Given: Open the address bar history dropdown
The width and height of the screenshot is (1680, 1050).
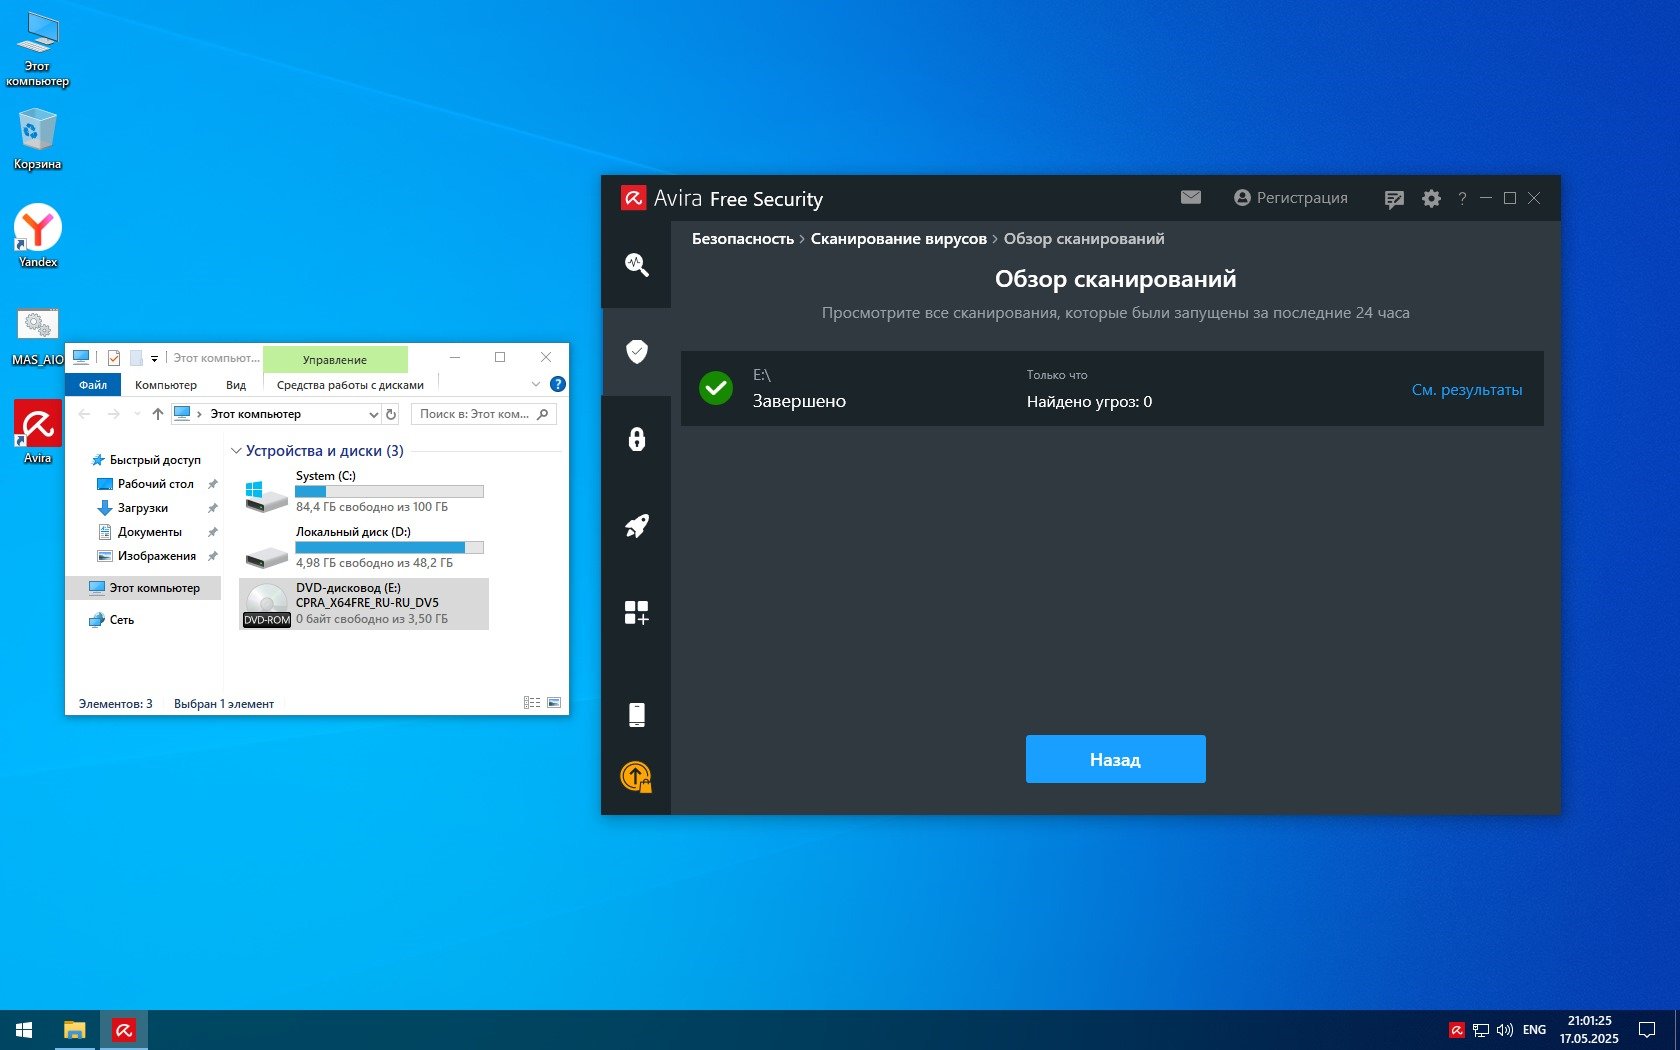Looking at the screenshot, I should (x=373, y=414).
